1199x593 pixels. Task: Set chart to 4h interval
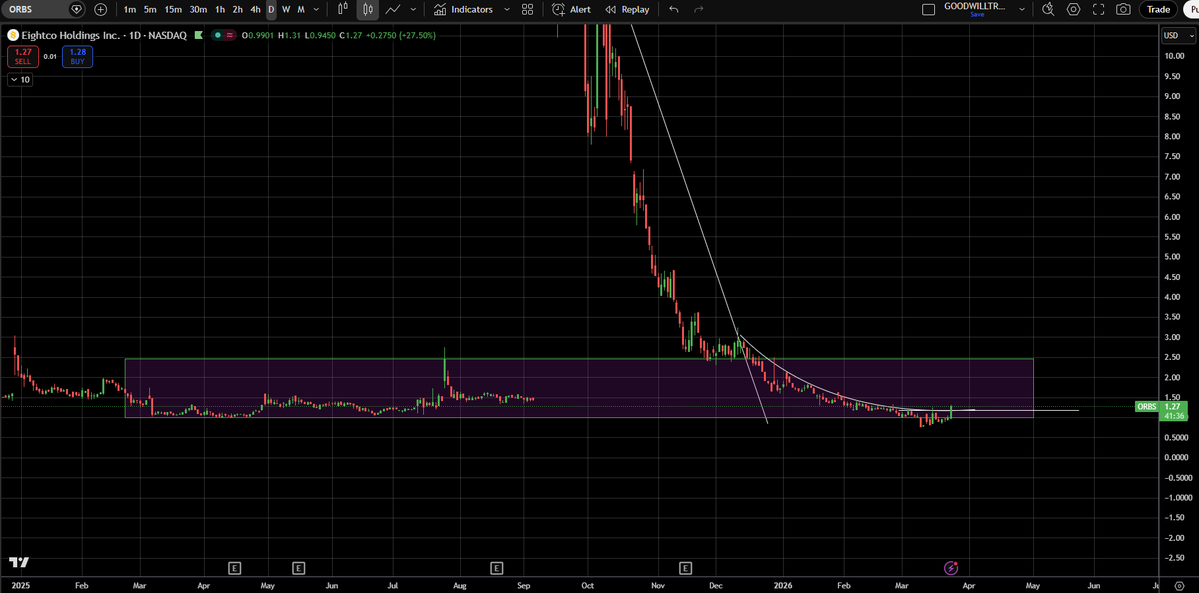click(255, 9)
